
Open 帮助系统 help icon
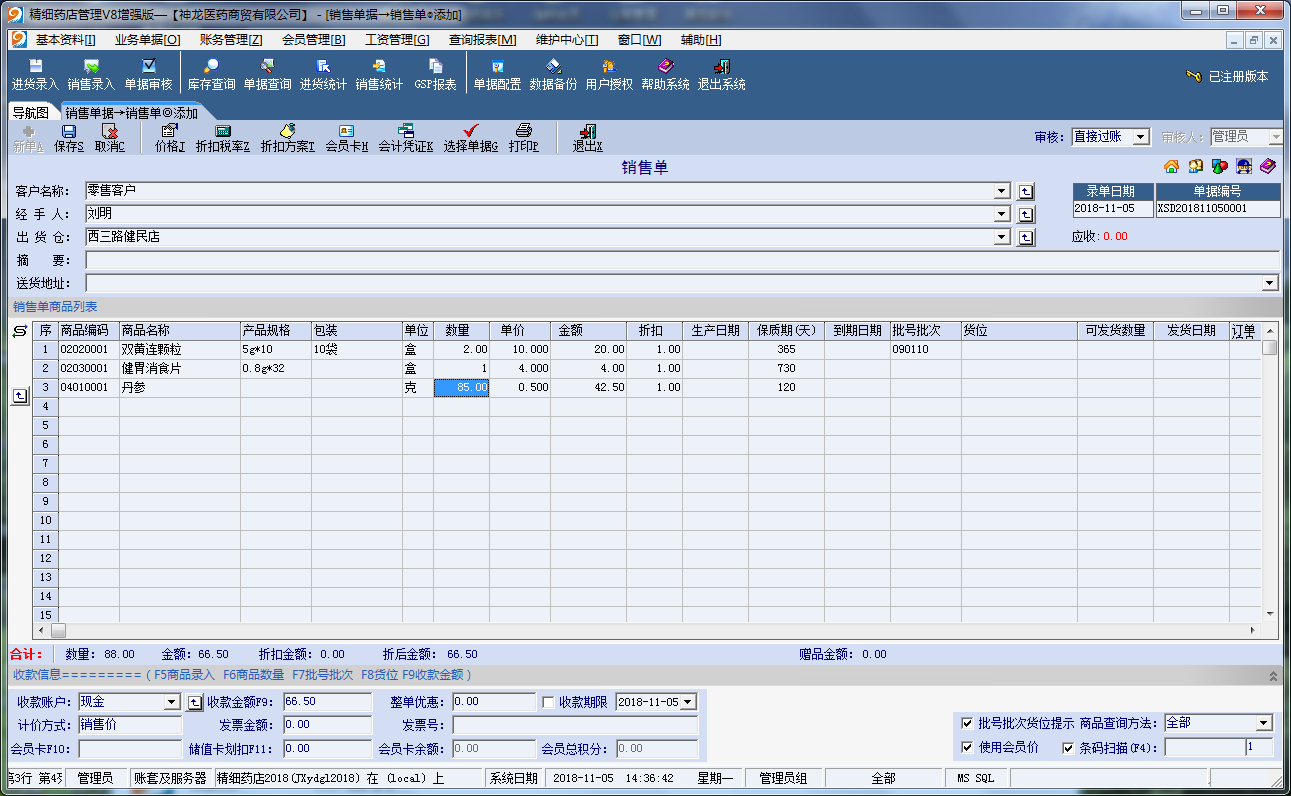pos(665,75)
